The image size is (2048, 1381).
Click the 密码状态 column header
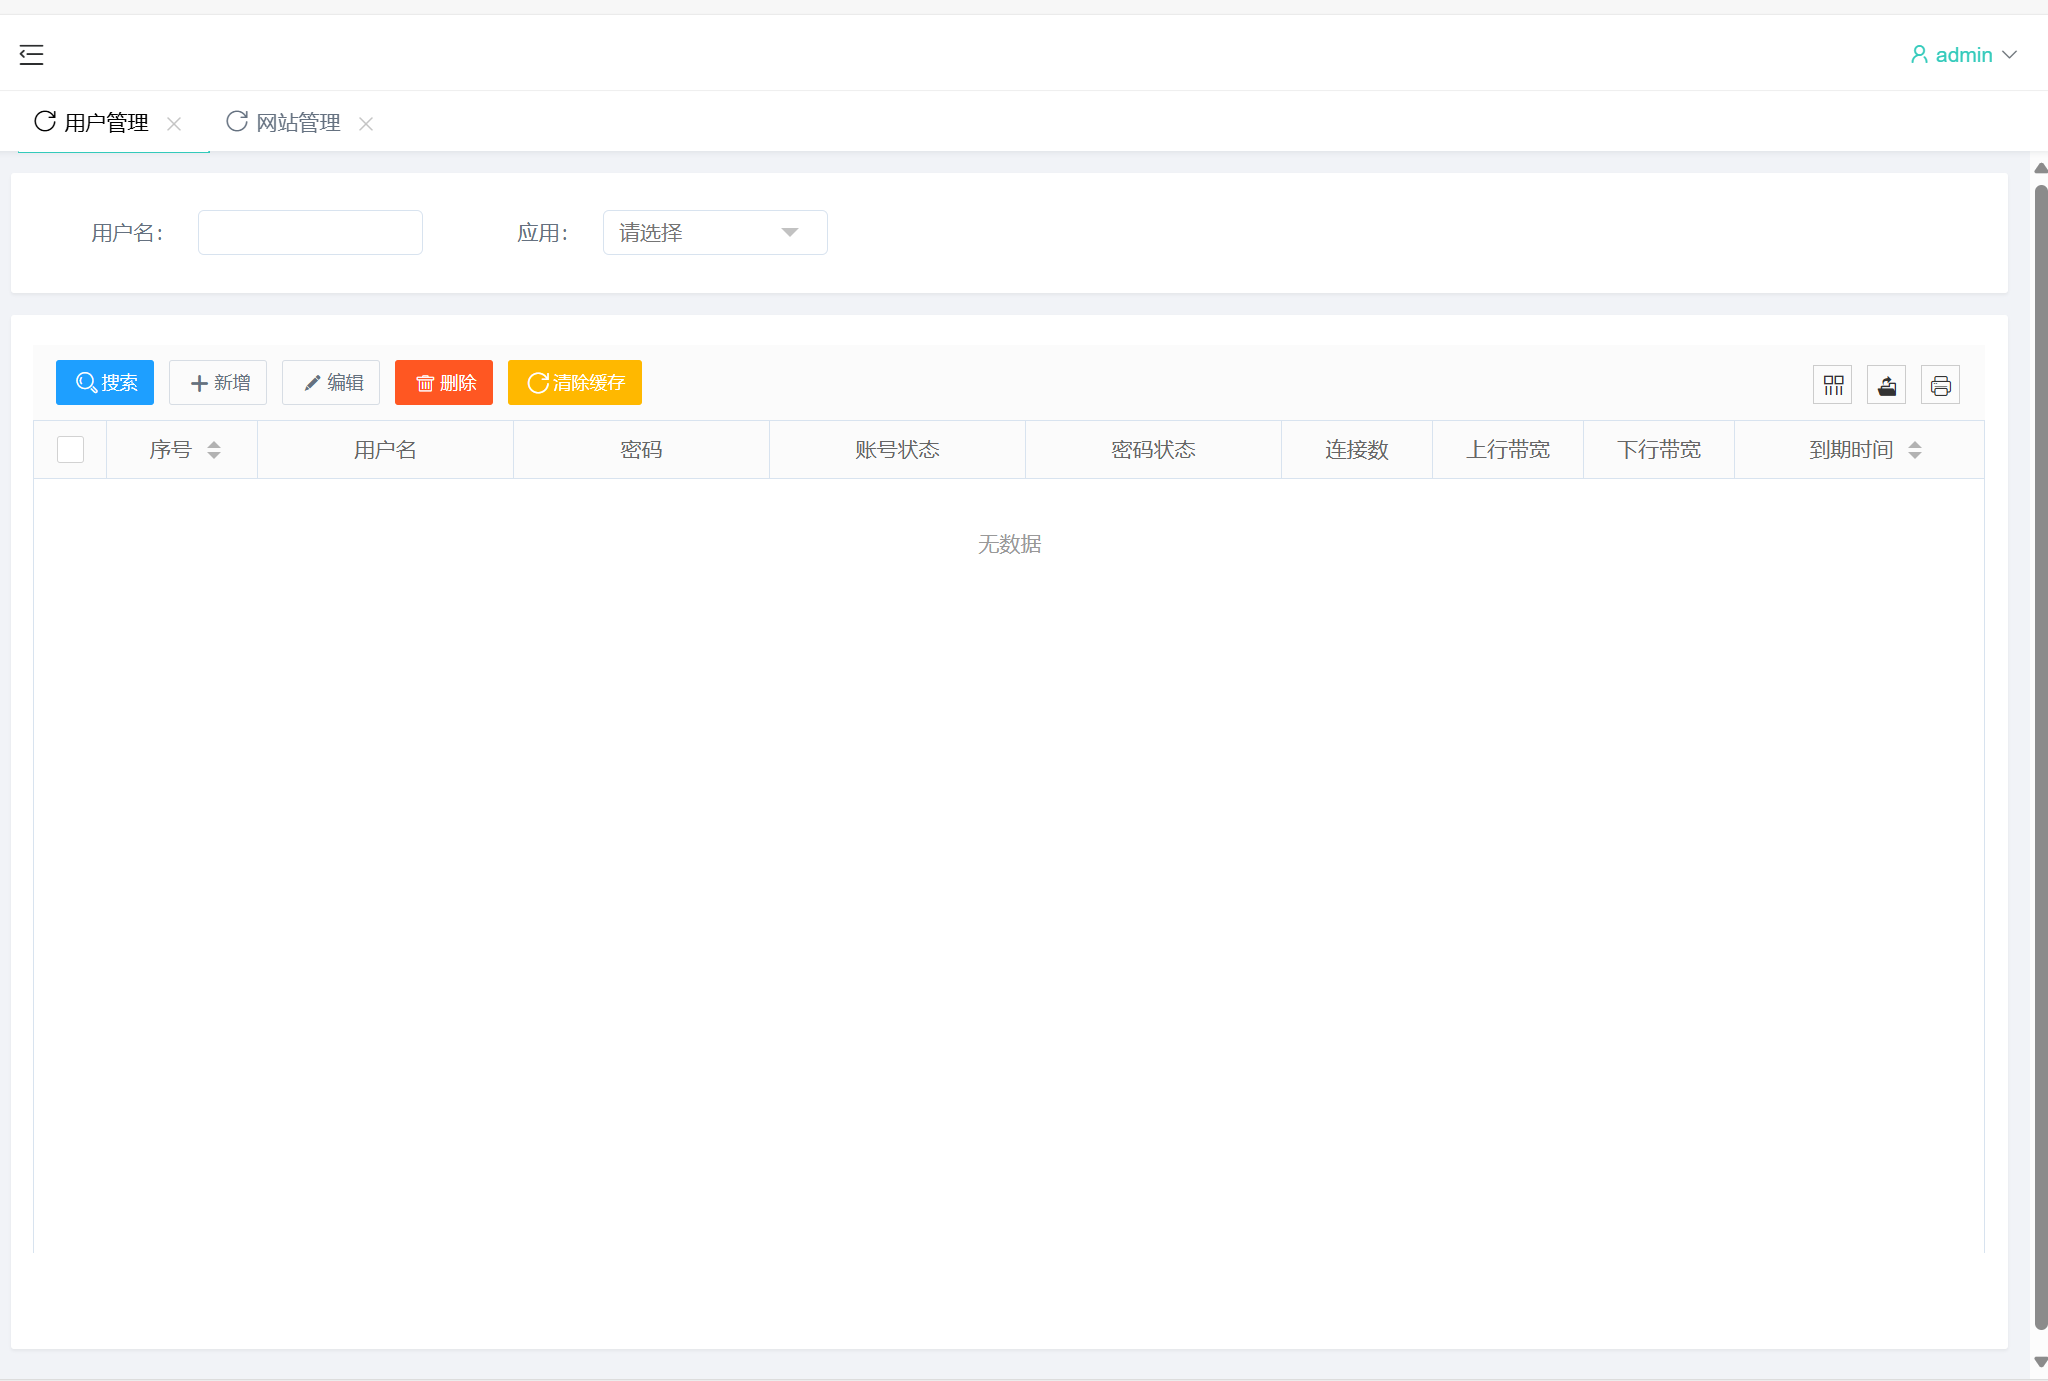point(1153,450)
